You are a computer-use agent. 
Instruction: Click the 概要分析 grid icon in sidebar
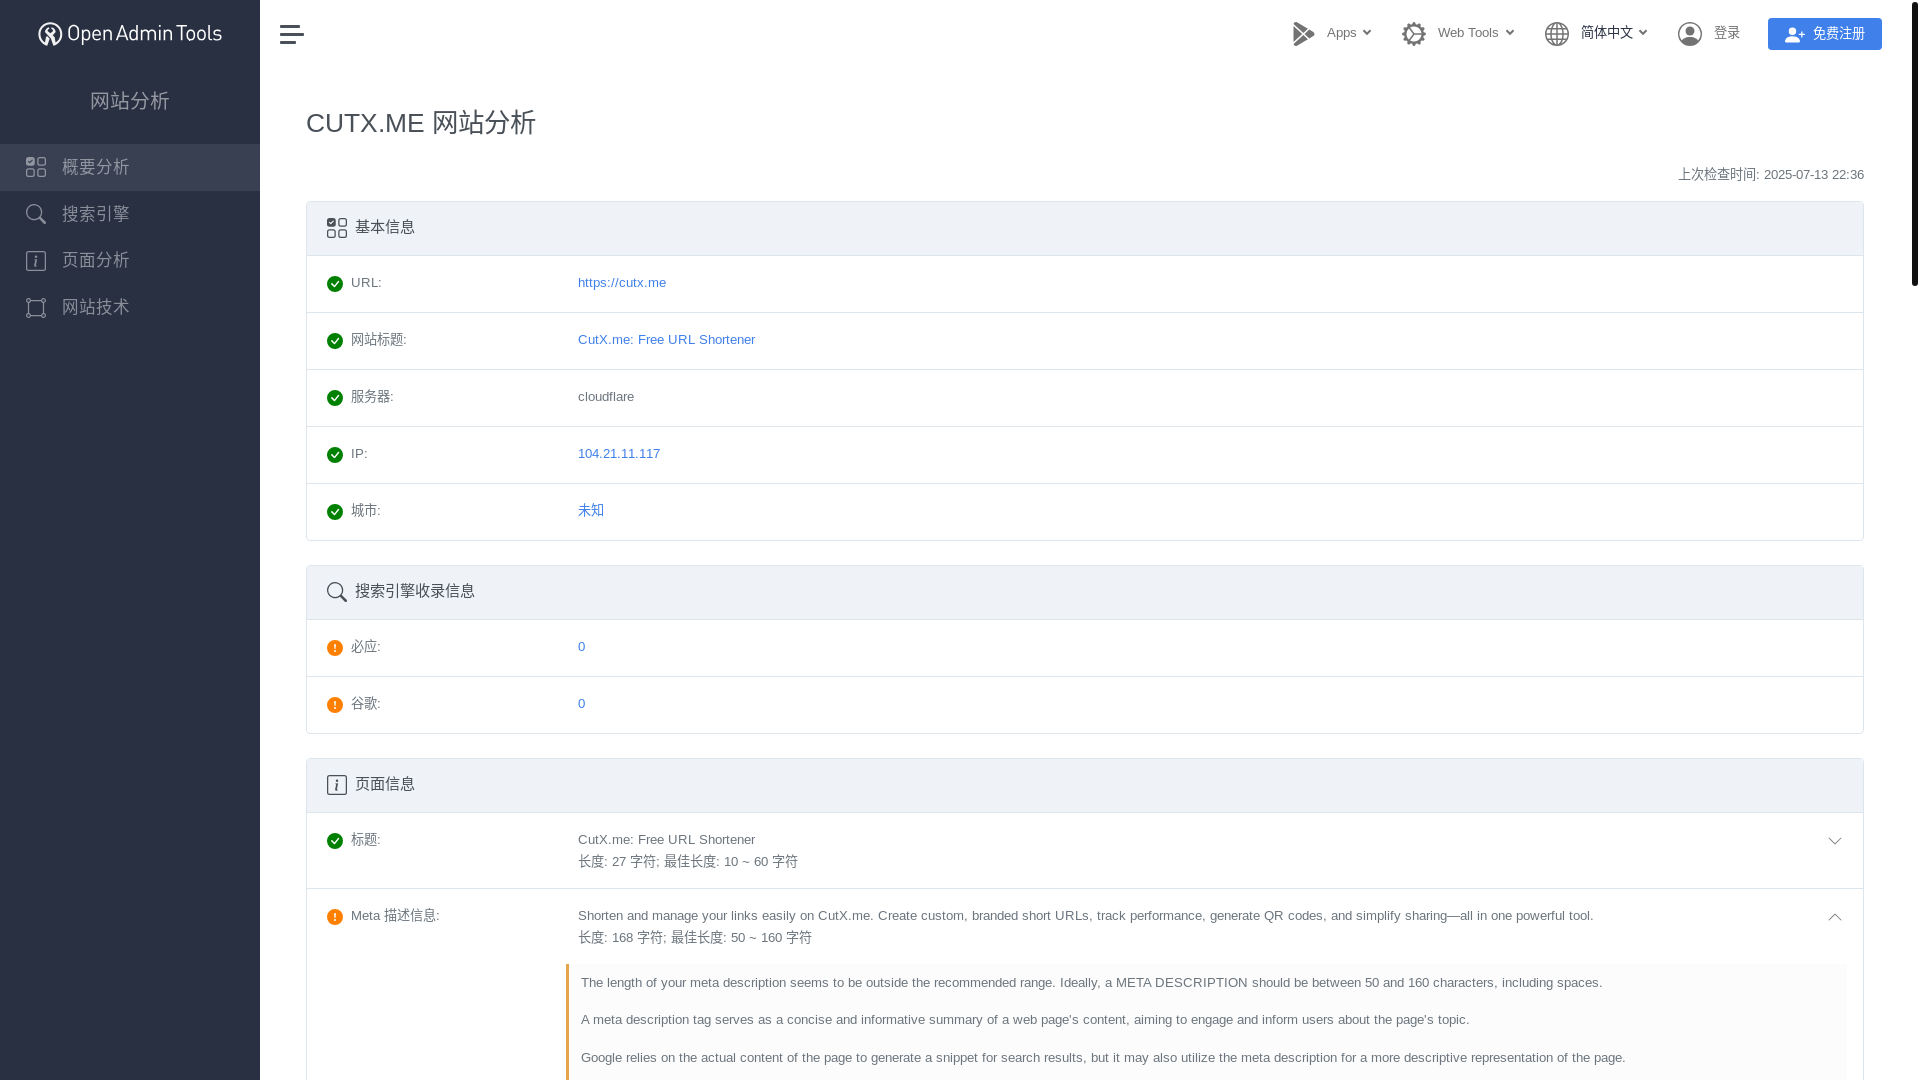coord(36,167)
